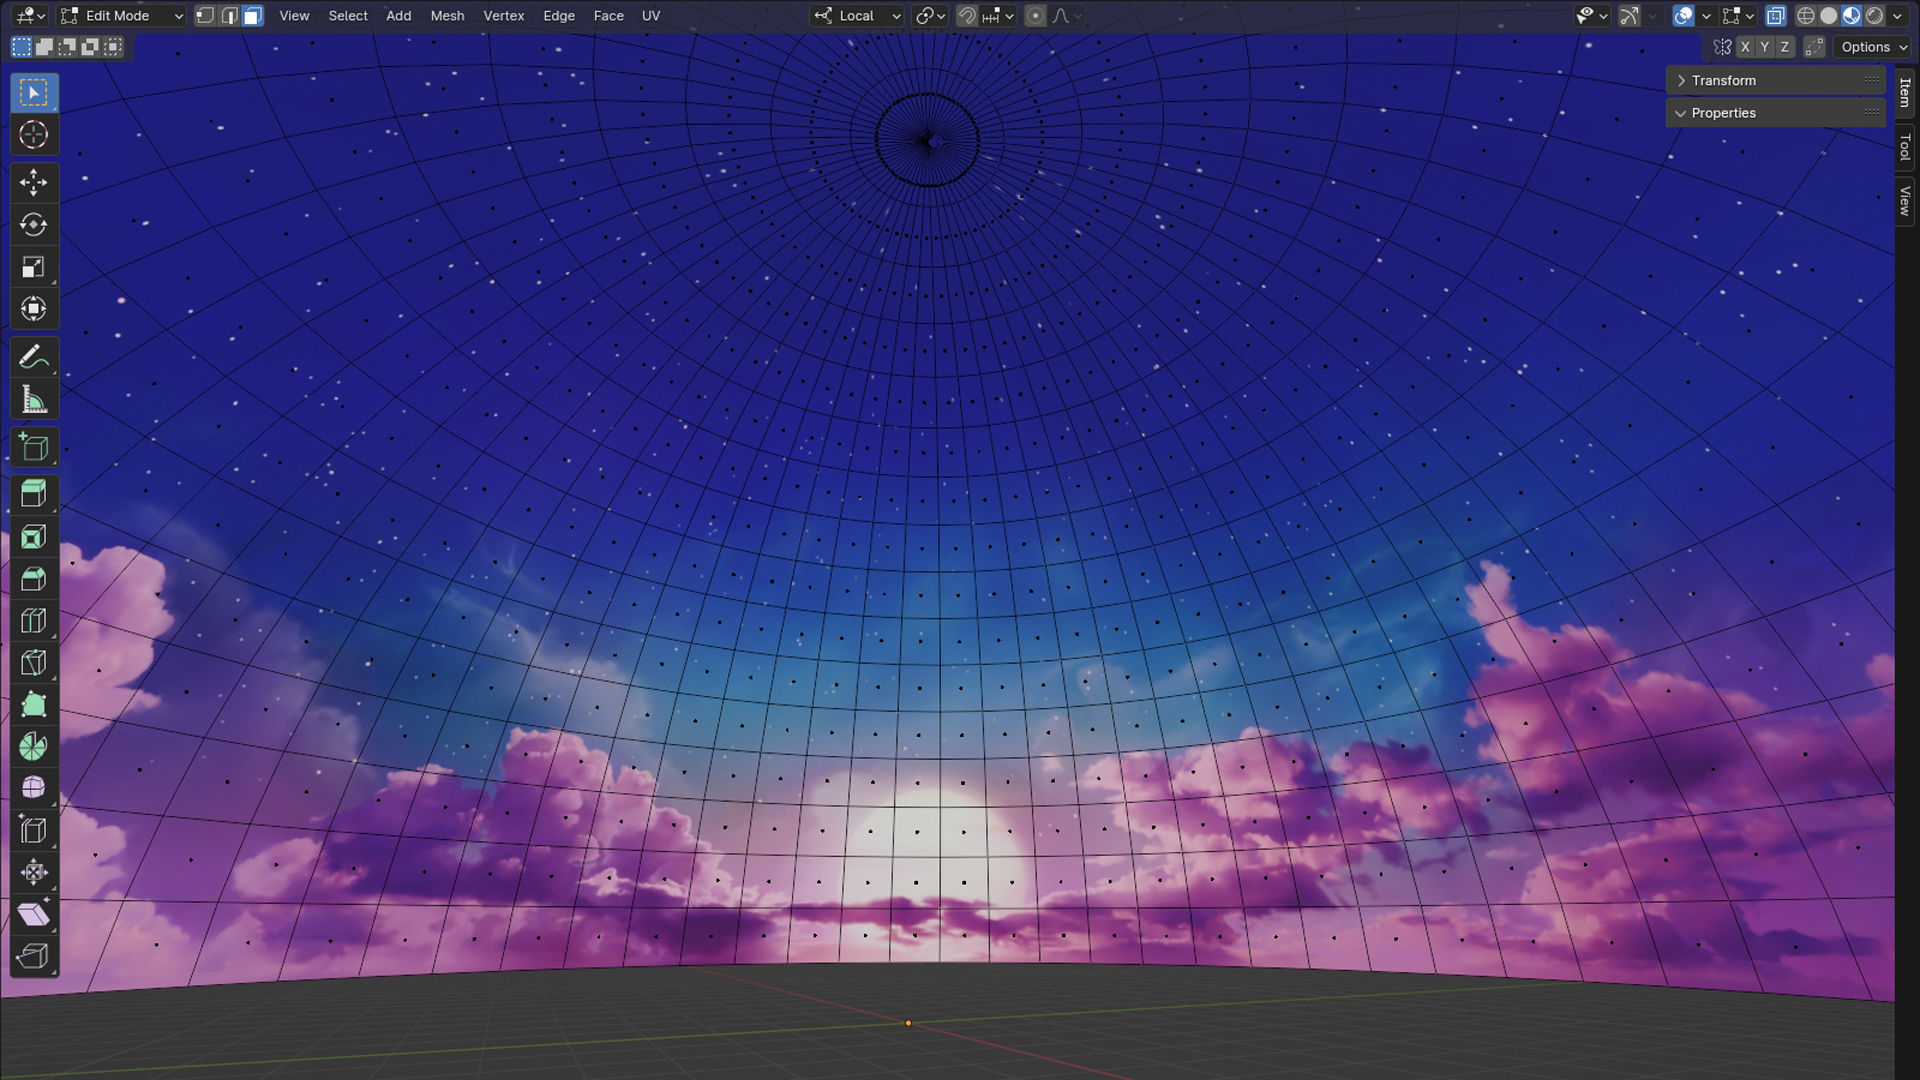Toggle viewport gizmos
This screenshot has height=1080, width=1920.
(1630, 16)
